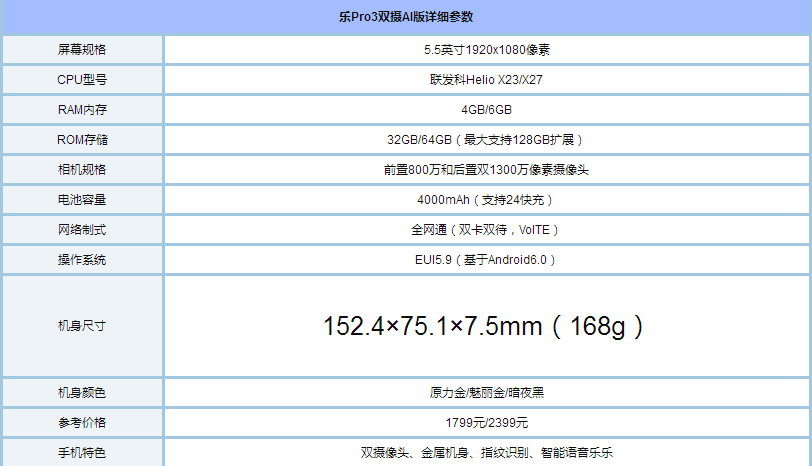Image resolution: width=812 pixels, height=466 pixels.
Task: Select the 机身尺寸 label cell
Action: (82, 326)
